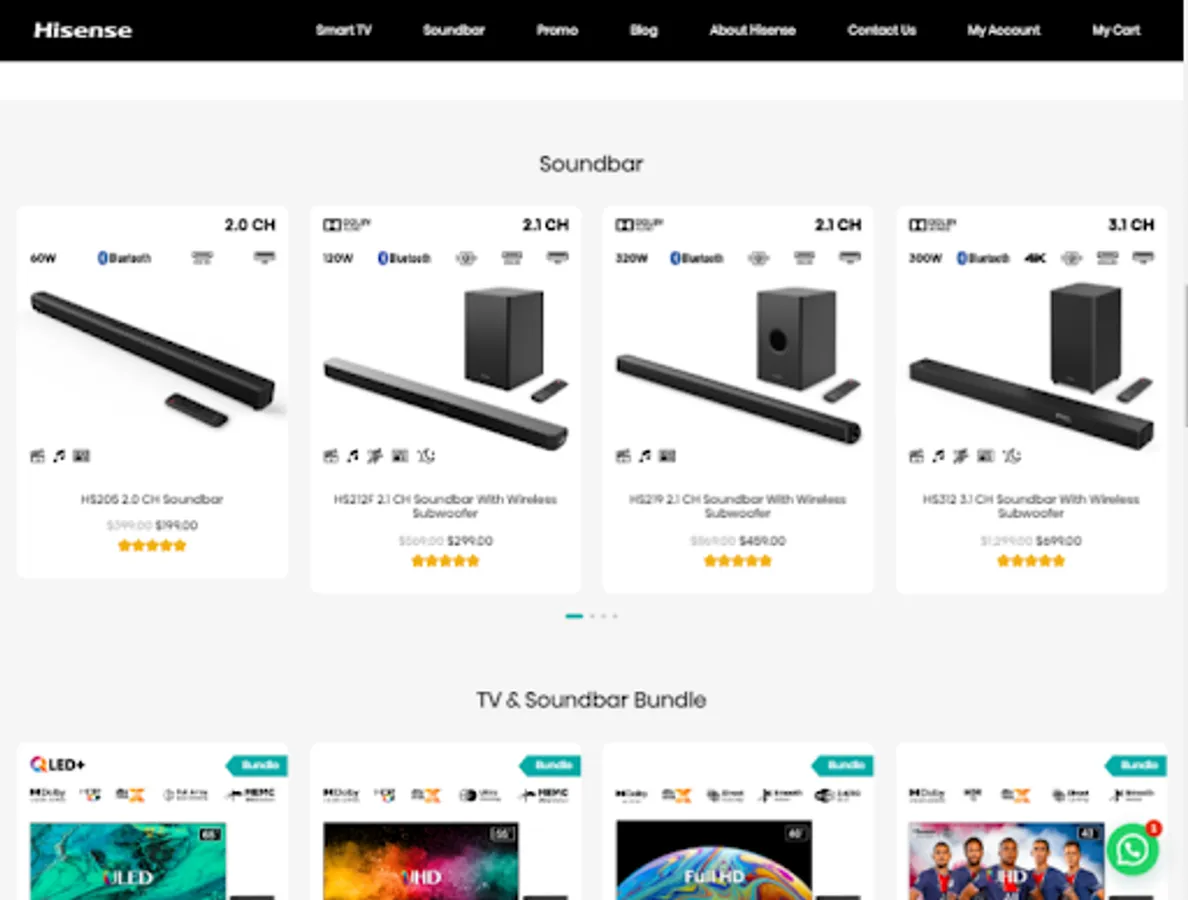Go to the Promo page
1188x900 pixels.
click(557, 30)
